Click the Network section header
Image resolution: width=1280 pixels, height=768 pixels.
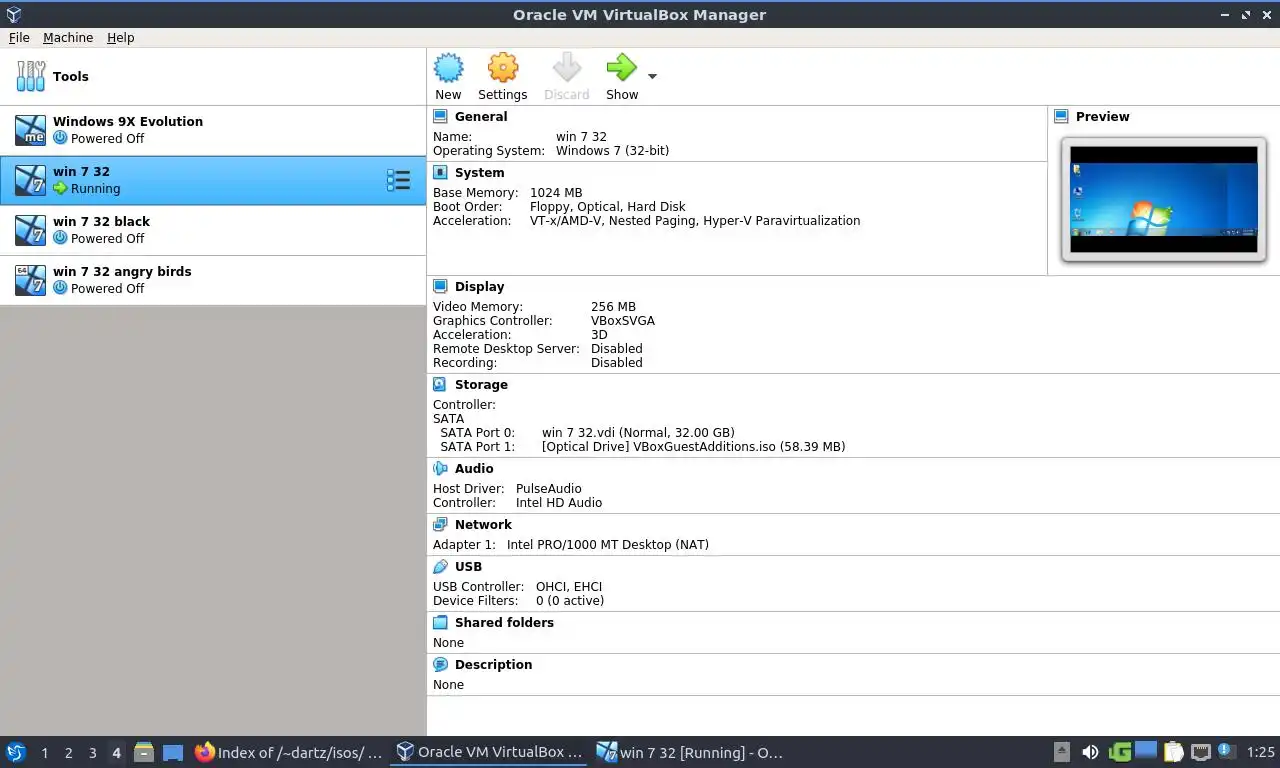coord(483,524)
